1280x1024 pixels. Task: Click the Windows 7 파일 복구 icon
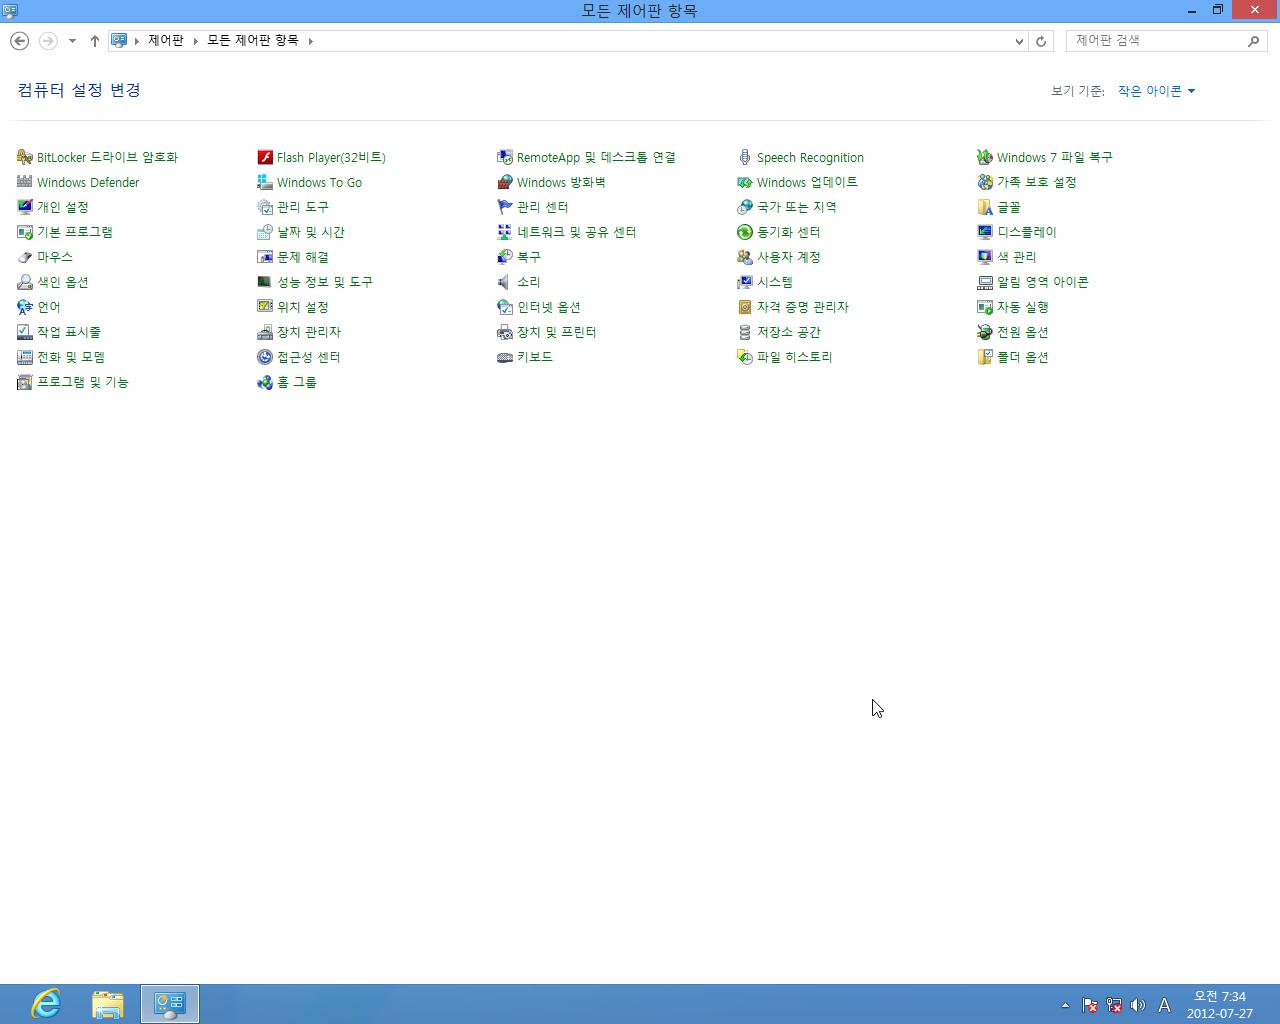(x=985, y=157)
